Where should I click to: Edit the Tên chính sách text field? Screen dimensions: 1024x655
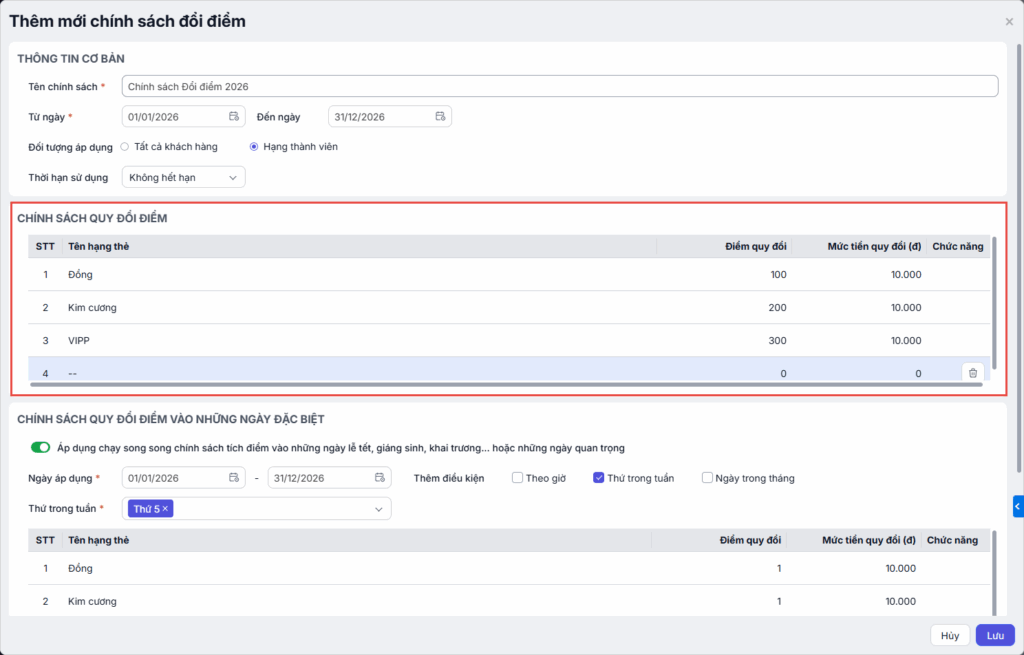point(560,87)
